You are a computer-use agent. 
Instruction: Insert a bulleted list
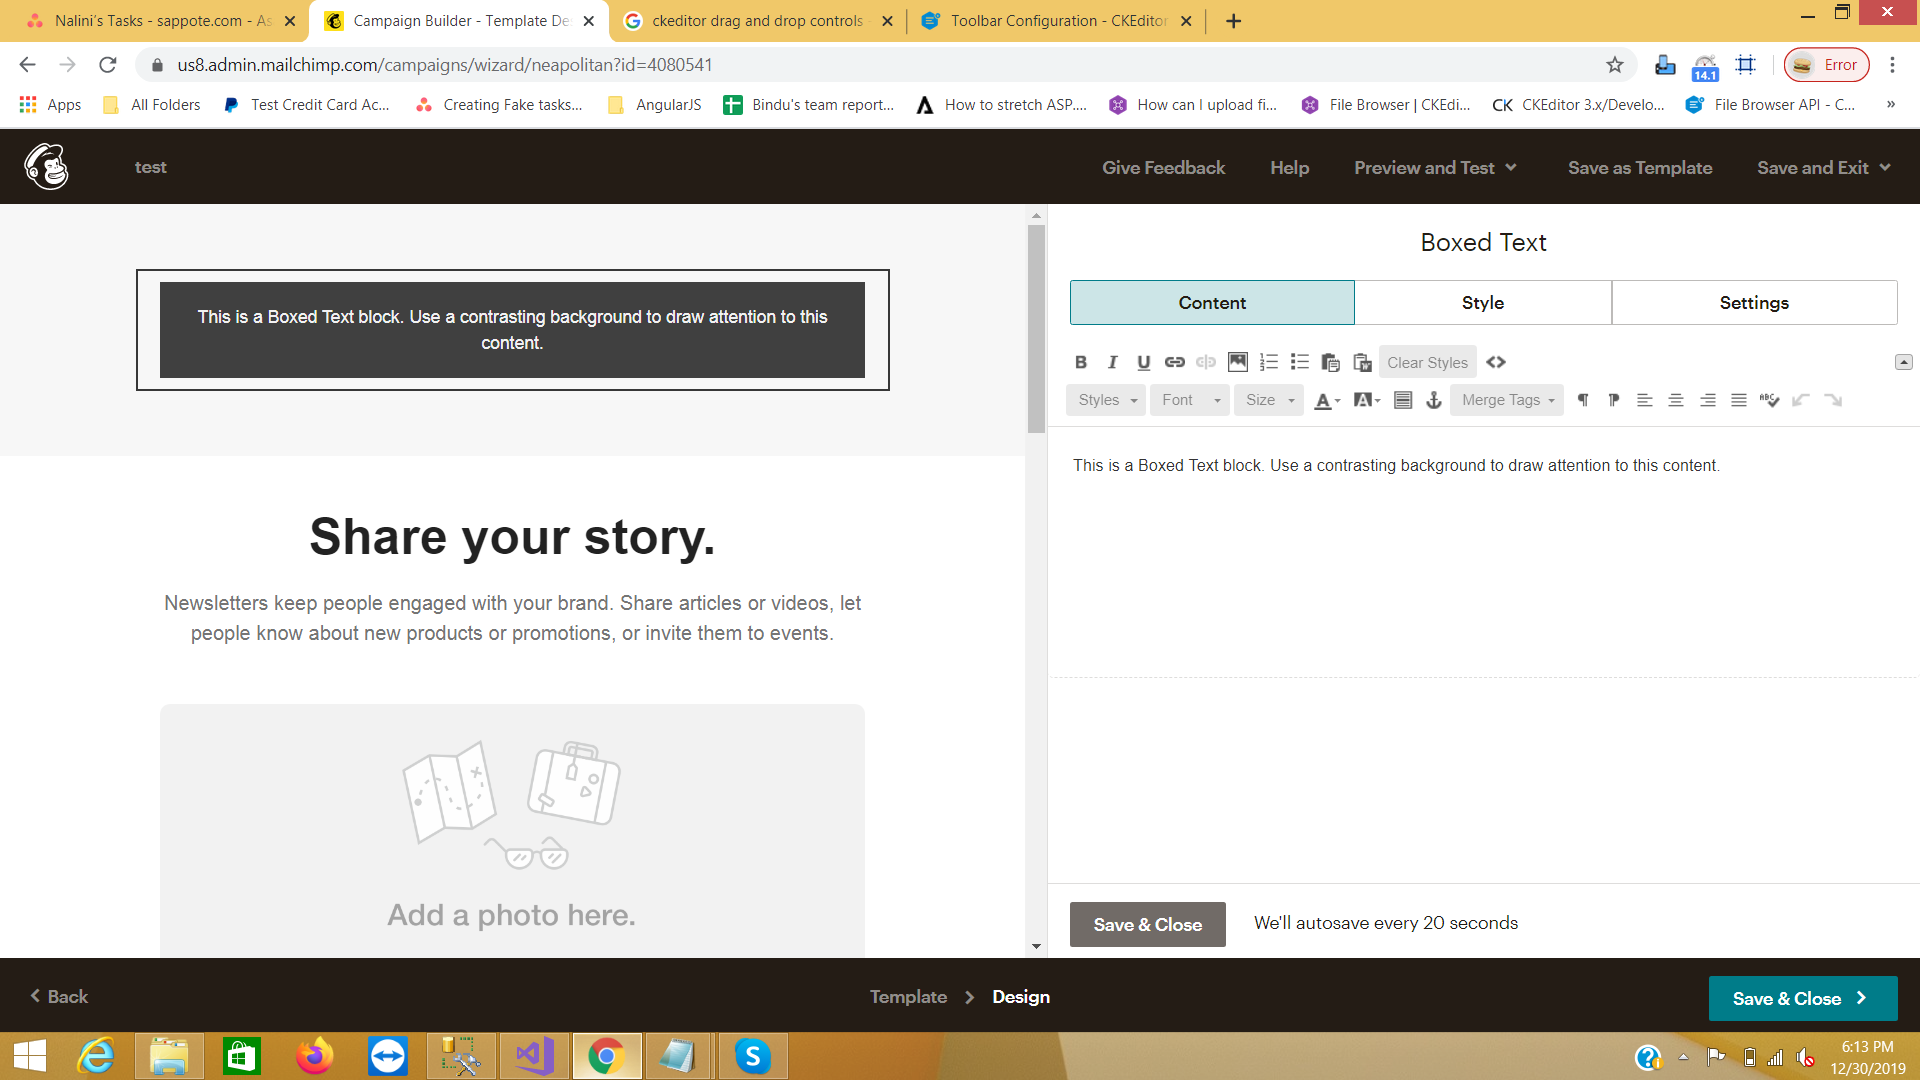pos(1299,362)
